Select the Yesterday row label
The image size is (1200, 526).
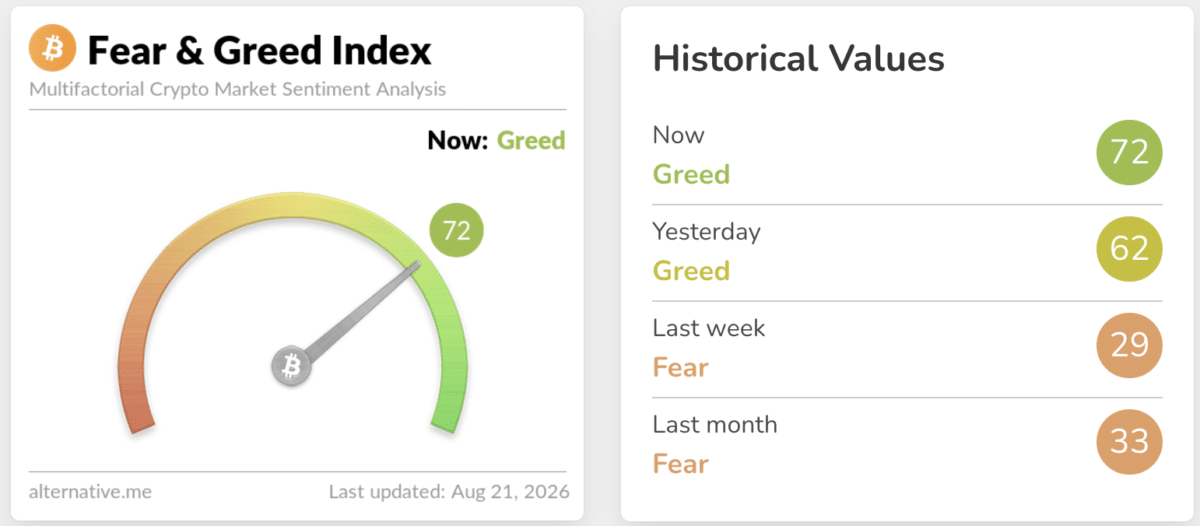pos(707,231)
